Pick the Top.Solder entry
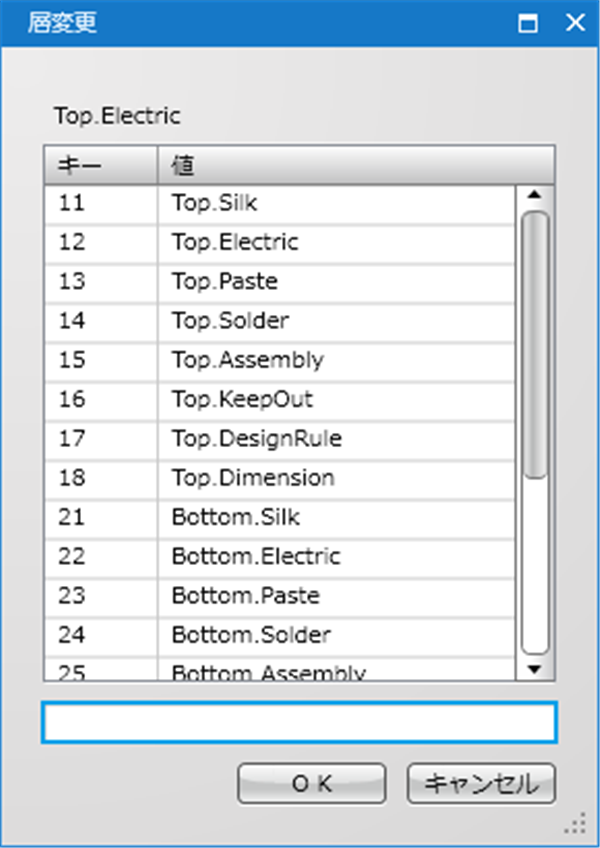The width and height of the screenshot is (600, 848). coord(279,321)
